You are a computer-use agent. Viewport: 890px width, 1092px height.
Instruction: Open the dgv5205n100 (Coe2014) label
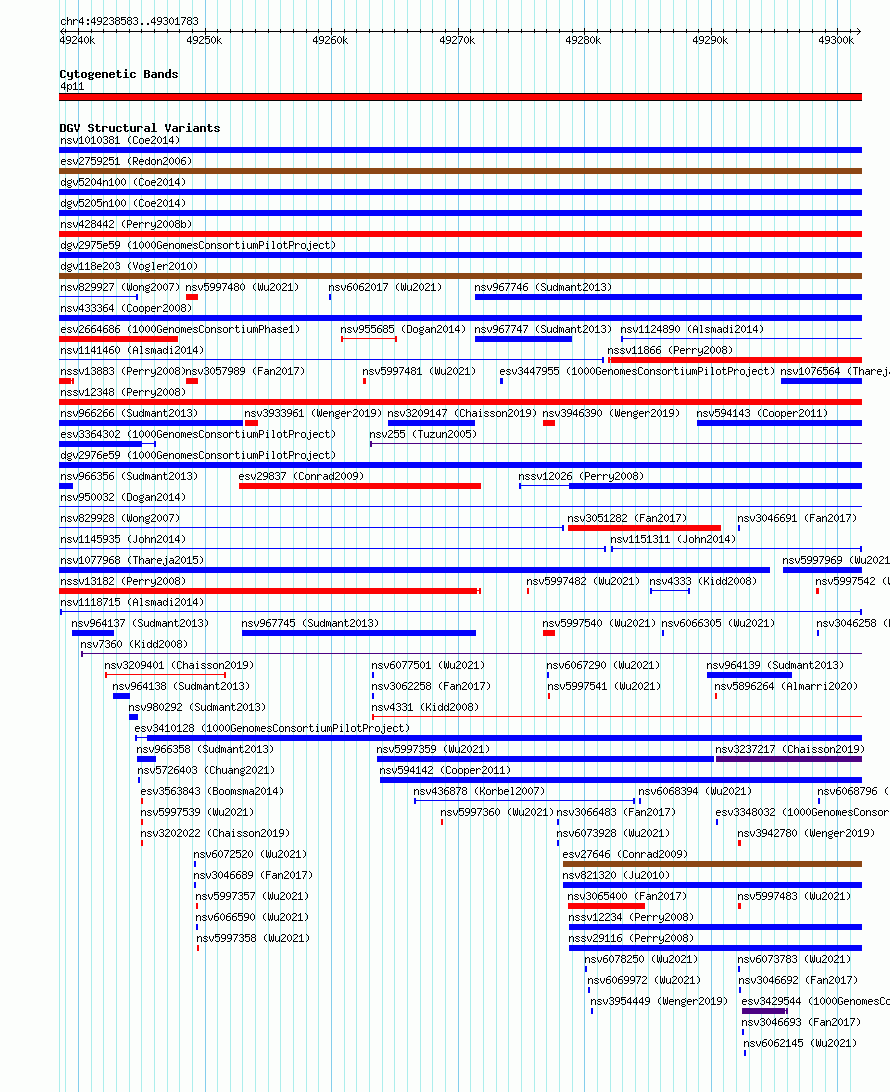pyautogui.click(x=123, y=203)
